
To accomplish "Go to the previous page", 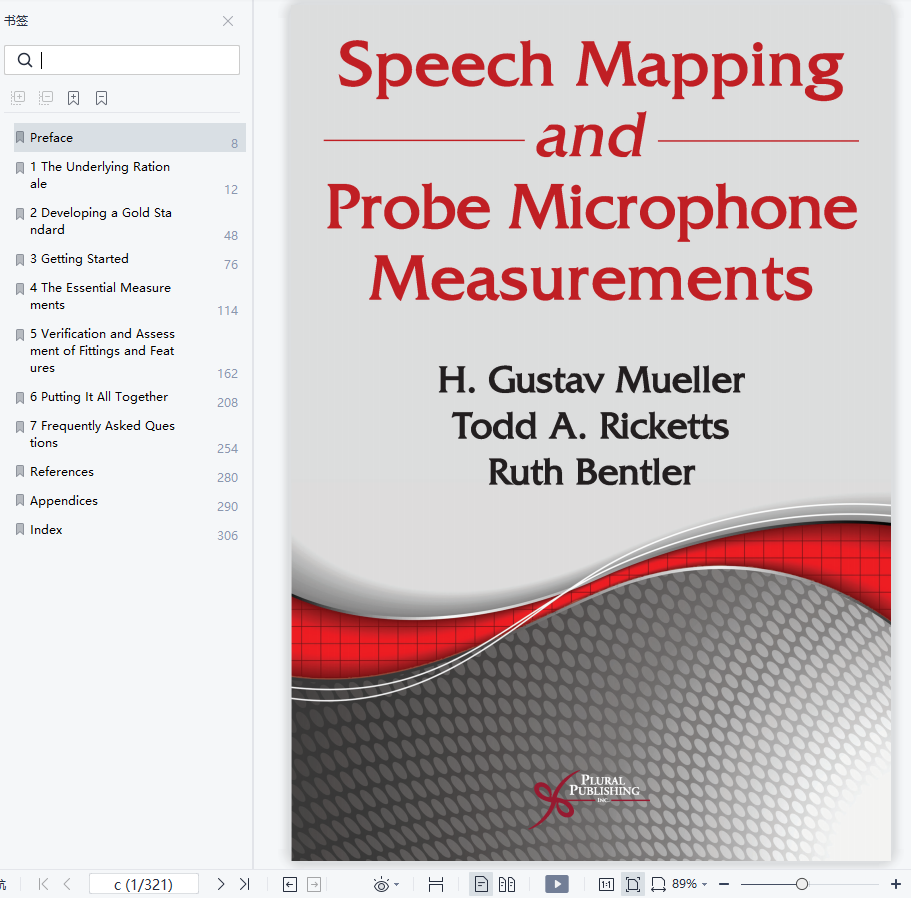I will (67, 884).
